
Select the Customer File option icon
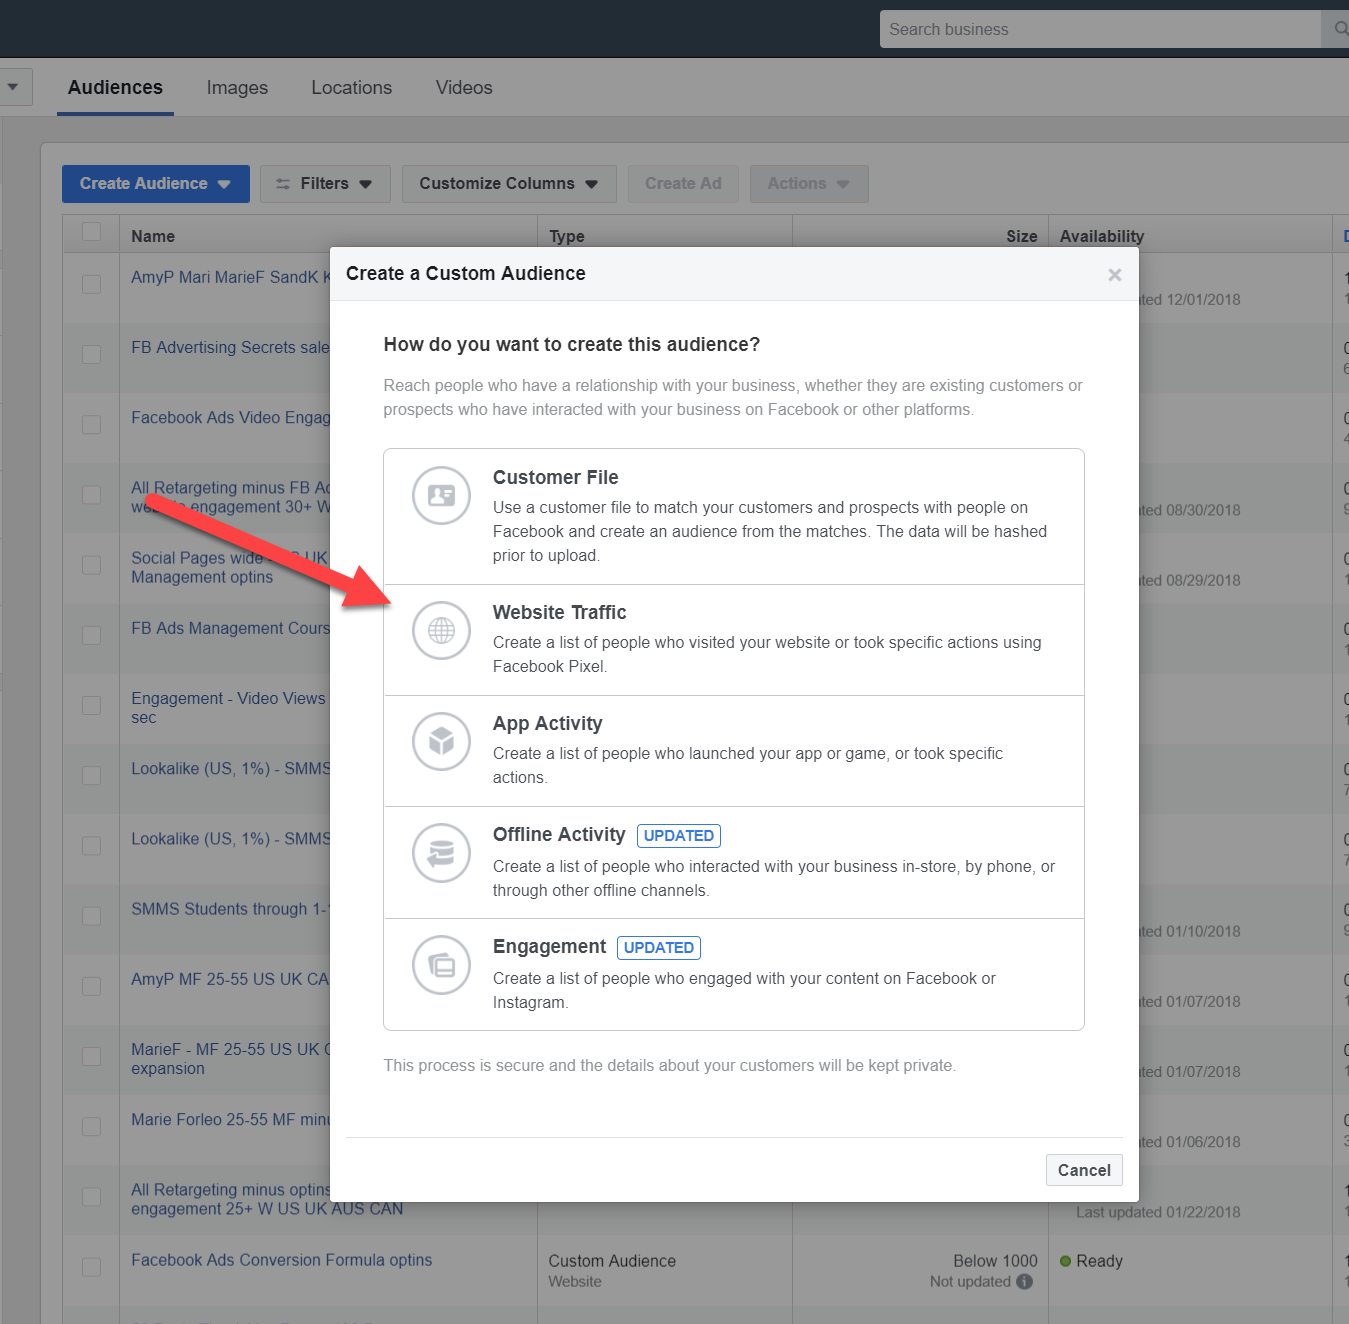[440, 495]
